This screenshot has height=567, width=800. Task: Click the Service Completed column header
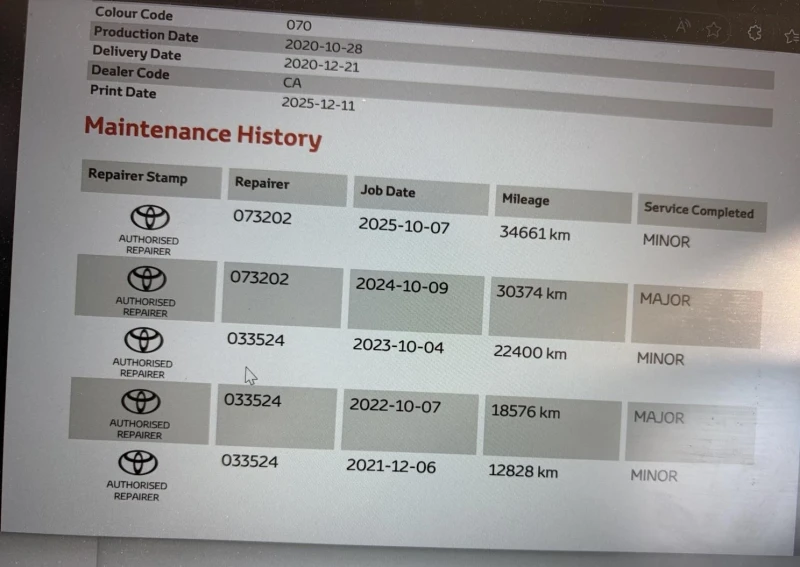click(702, 212)
